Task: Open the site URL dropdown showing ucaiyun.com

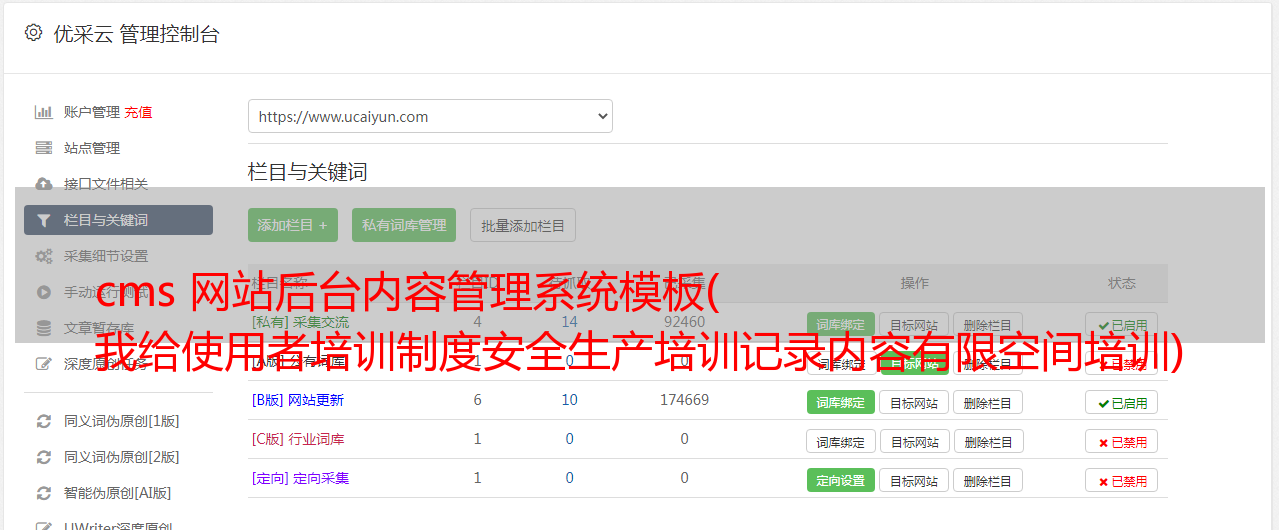Action: (x=430, y=116)
